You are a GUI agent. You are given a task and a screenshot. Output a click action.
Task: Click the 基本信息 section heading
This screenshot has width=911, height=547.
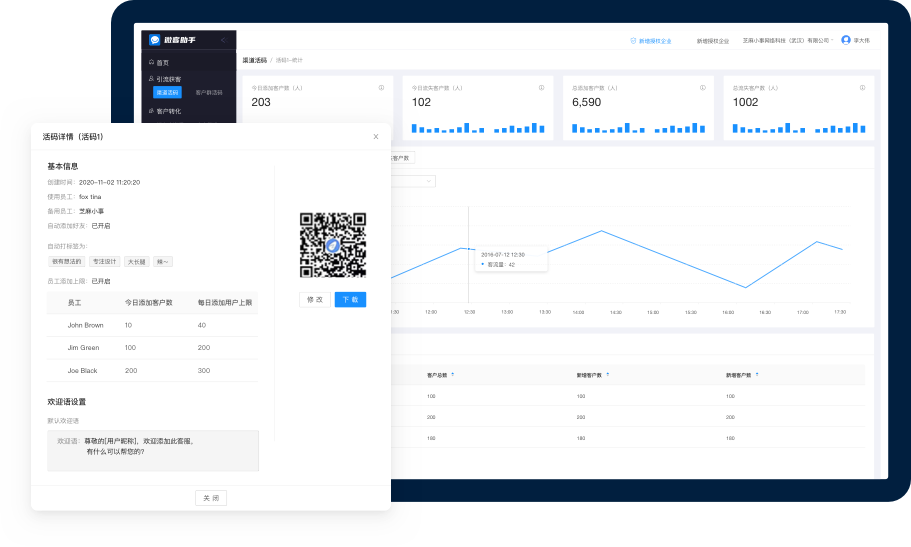(x=63, y=166)
